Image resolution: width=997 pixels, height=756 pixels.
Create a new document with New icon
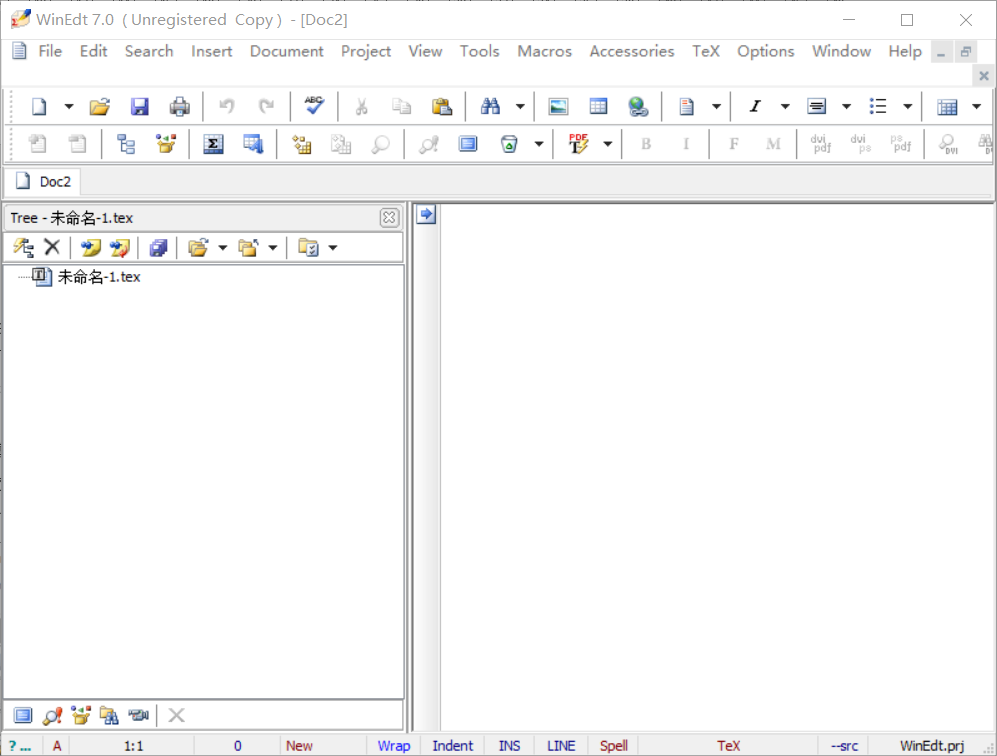coord(39,106)
